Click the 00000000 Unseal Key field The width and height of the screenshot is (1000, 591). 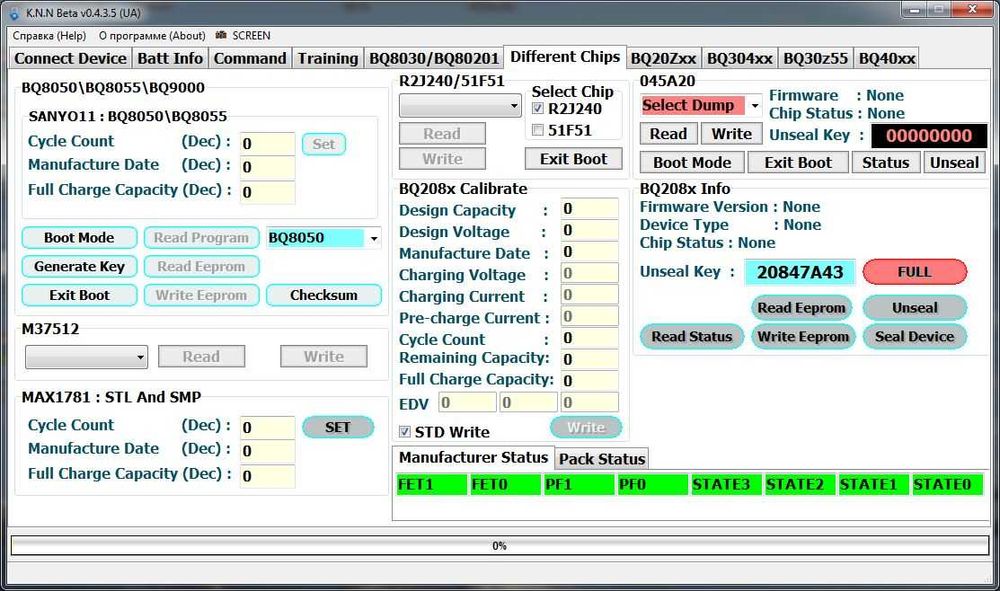(x=929, y=135)
